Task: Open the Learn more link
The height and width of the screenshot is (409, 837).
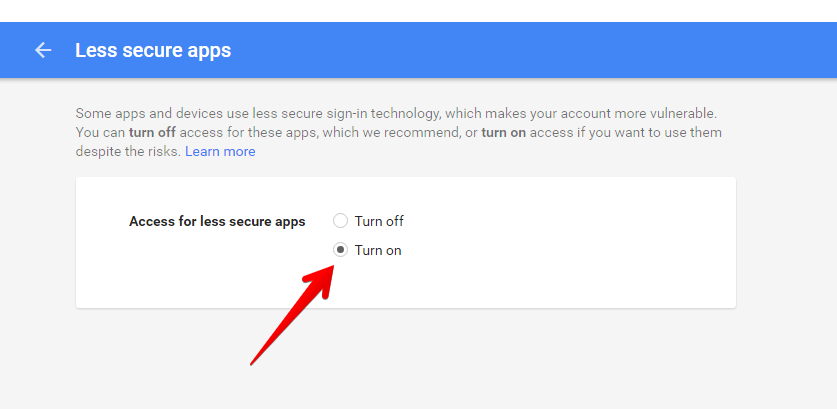Action: point(220,152)
